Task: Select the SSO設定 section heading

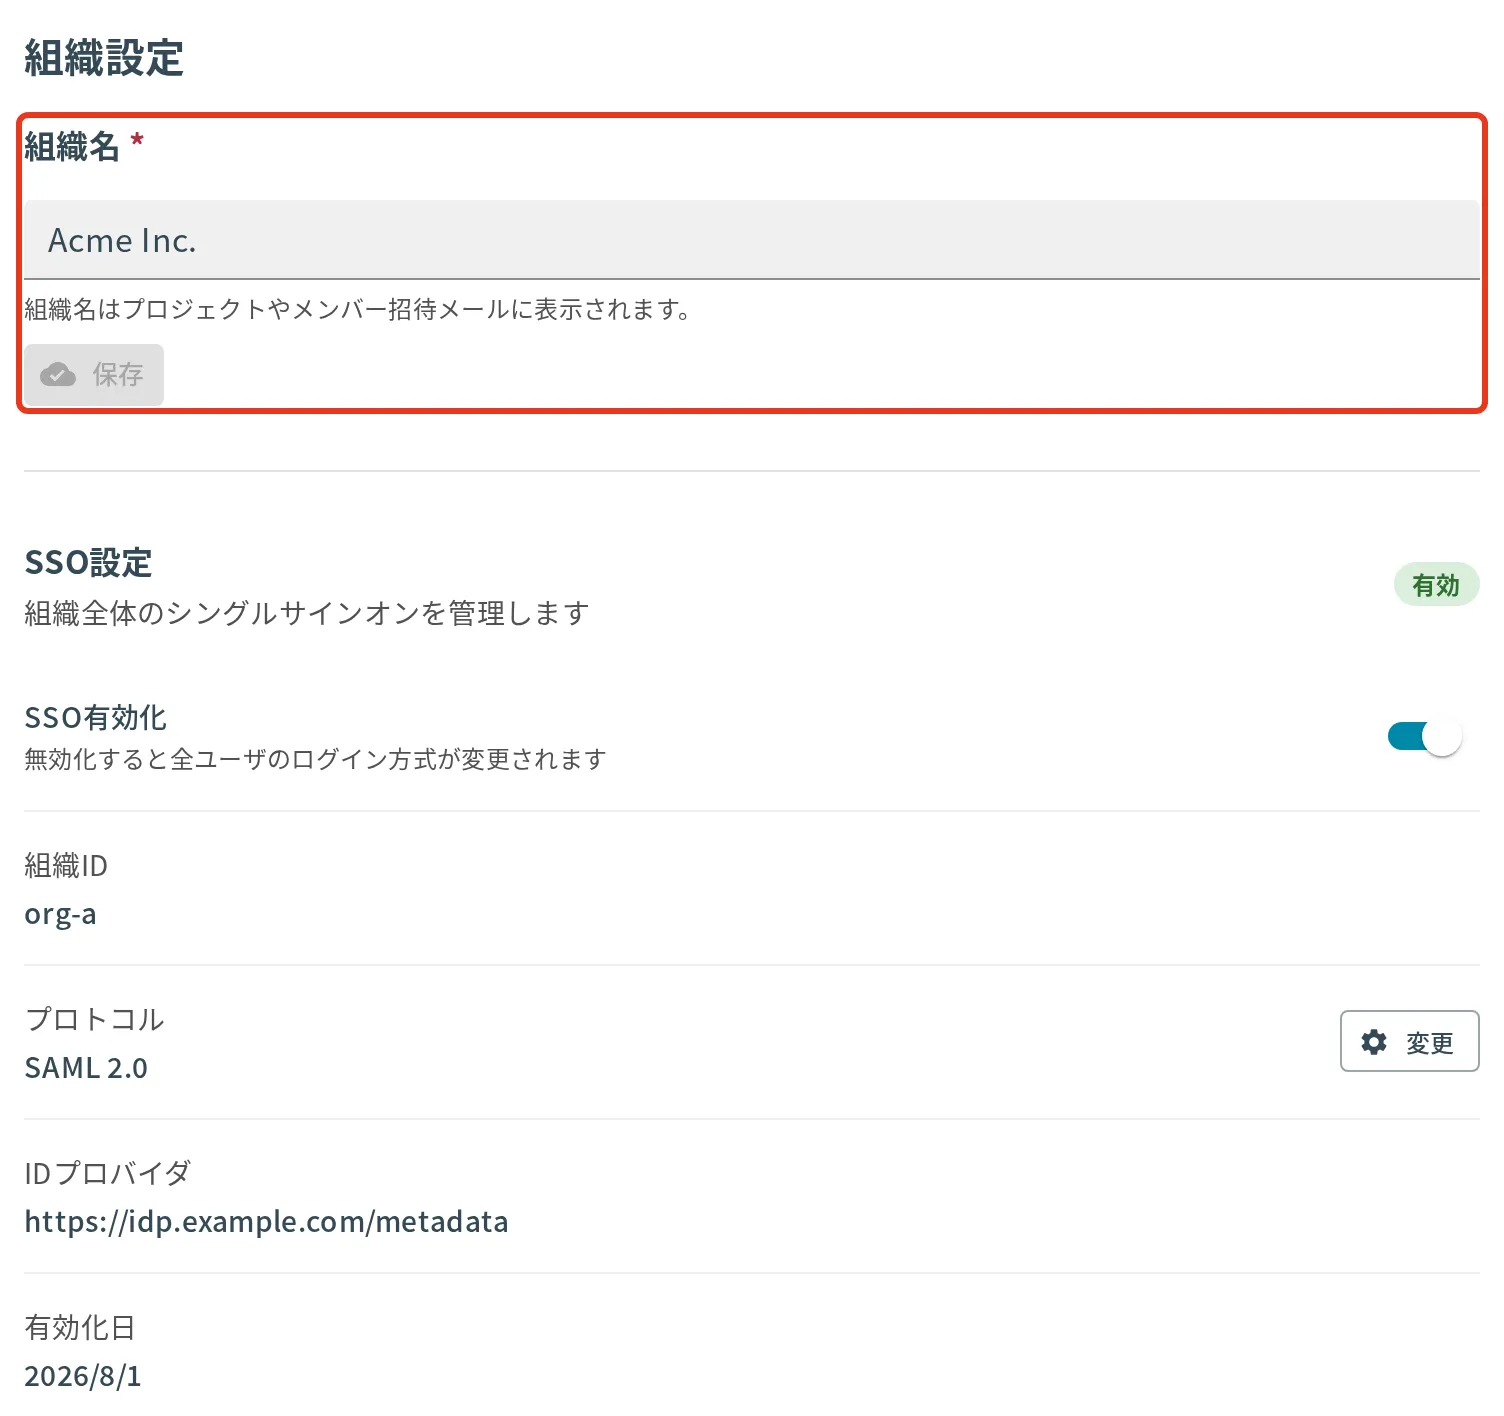Action: pos(88,563)
